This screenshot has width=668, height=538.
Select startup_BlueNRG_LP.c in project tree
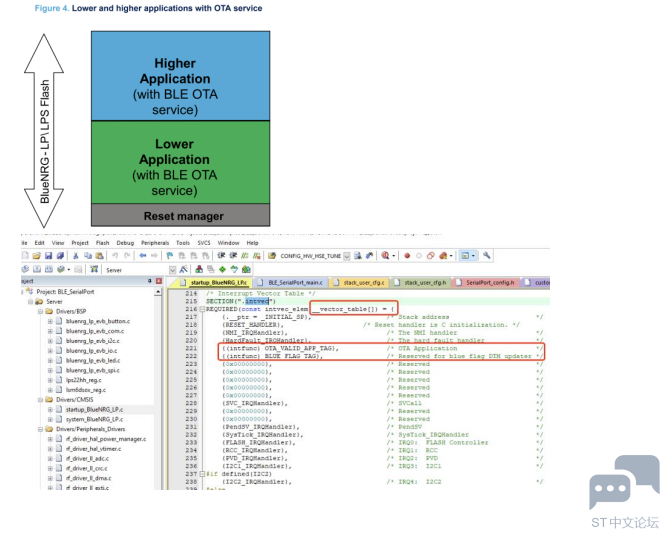tap(94, 409)
